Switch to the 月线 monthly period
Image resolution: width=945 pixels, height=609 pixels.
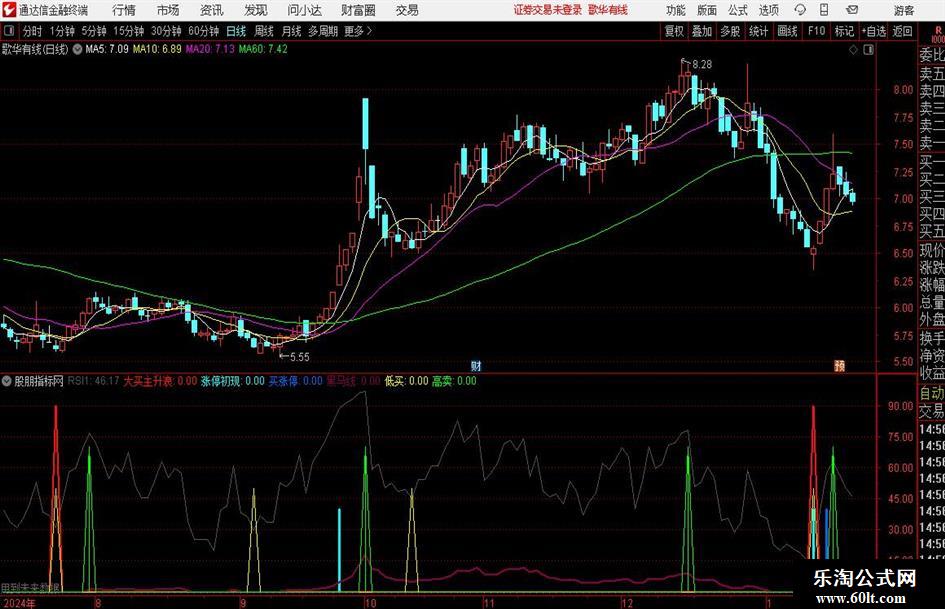(292, 31)
